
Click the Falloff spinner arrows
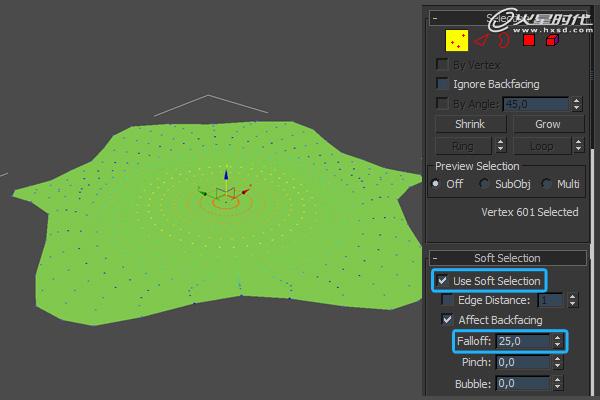[x=558, y=341]
